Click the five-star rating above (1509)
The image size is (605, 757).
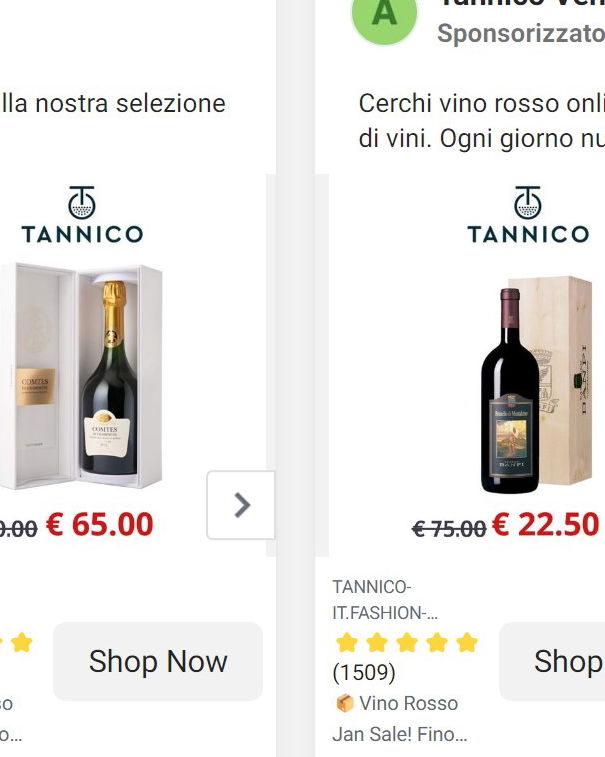point(406,642)
